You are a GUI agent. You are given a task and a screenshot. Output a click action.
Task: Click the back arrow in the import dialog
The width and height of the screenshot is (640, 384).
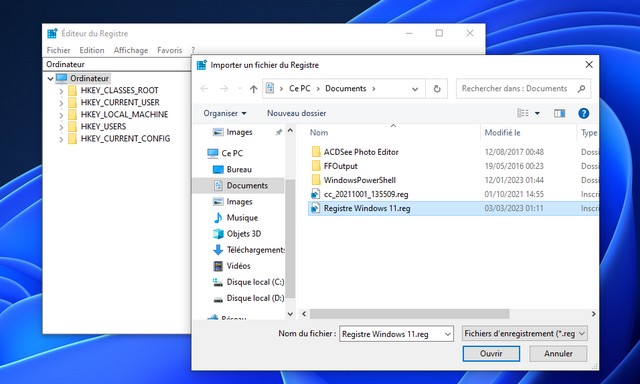pyautogui.click(x=204, y=89)
